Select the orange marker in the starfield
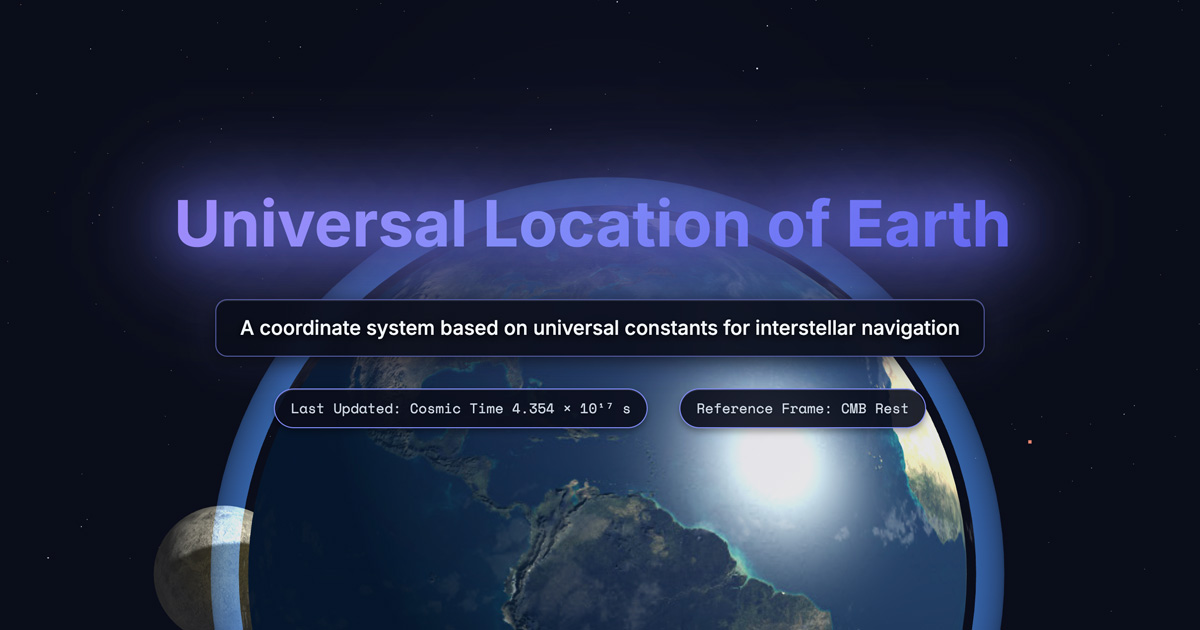The image size is (1200, 630). pyautogui.click(x=1028, y=440)
